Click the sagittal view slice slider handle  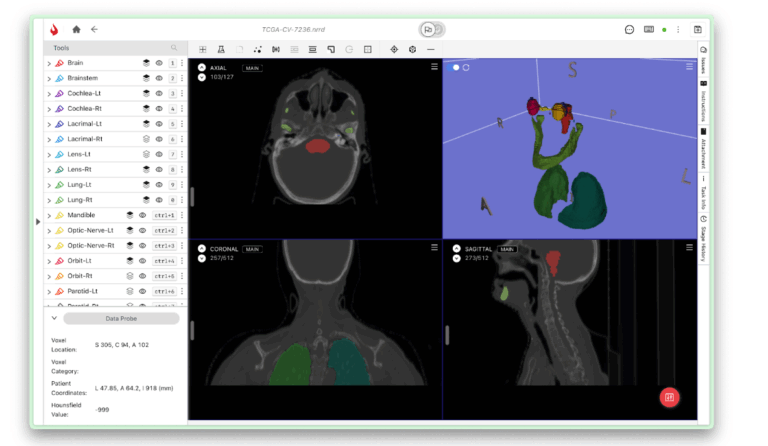coord(447,335)
